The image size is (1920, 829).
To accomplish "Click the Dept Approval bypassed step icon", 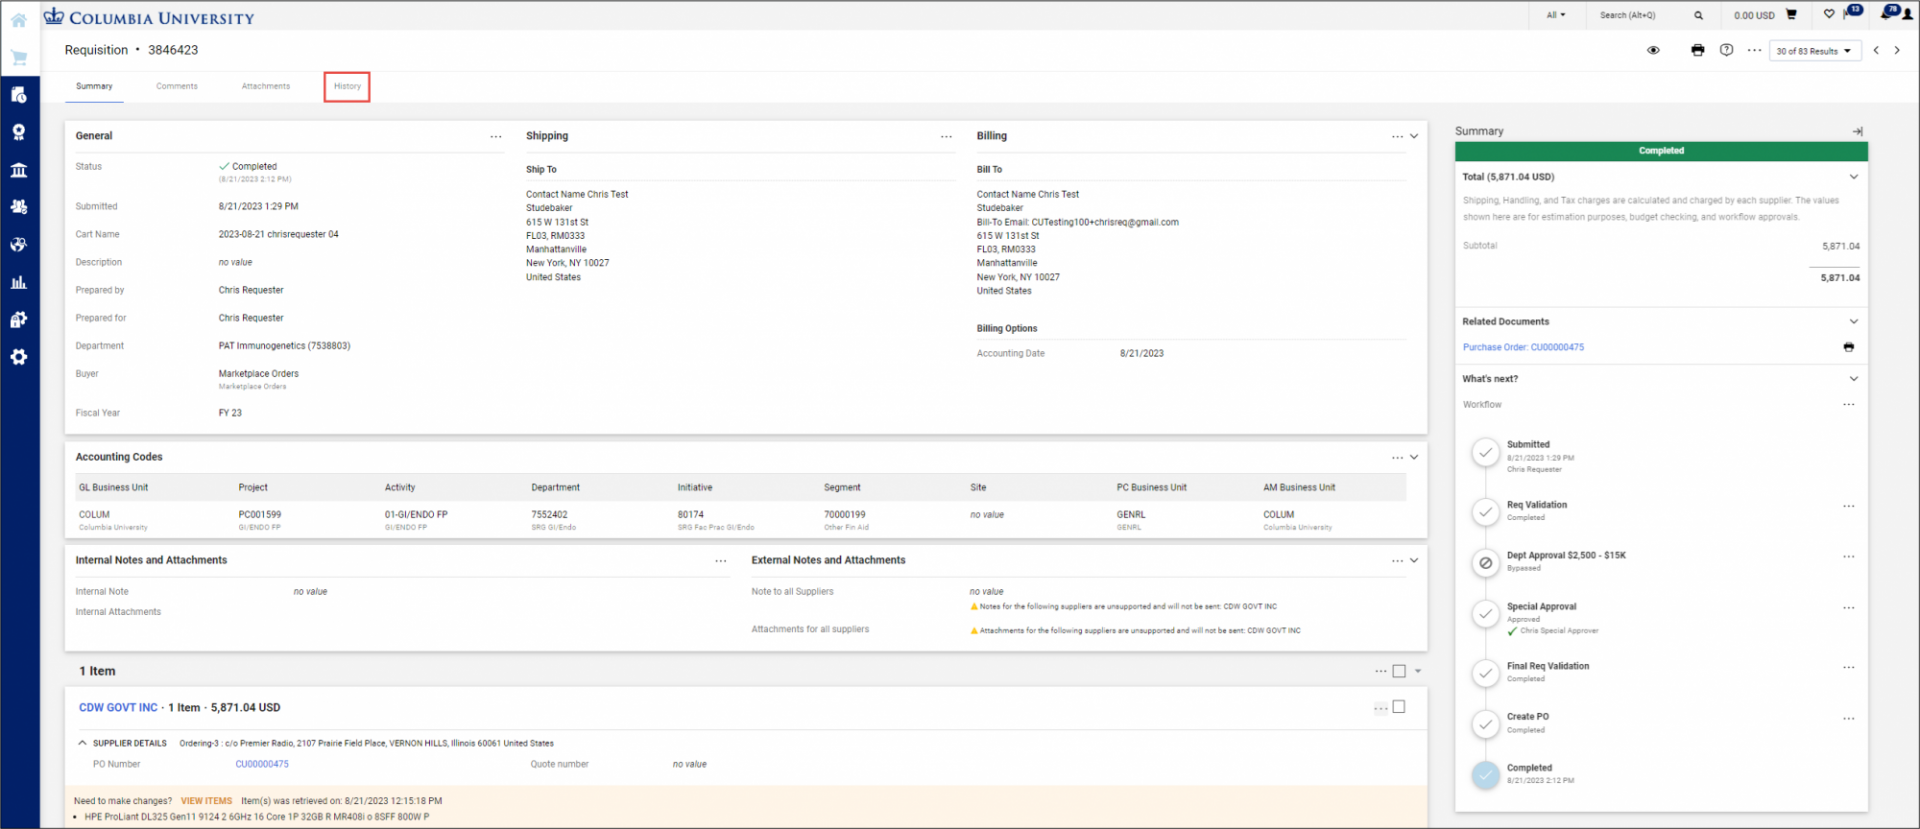I will point(1486,563).
